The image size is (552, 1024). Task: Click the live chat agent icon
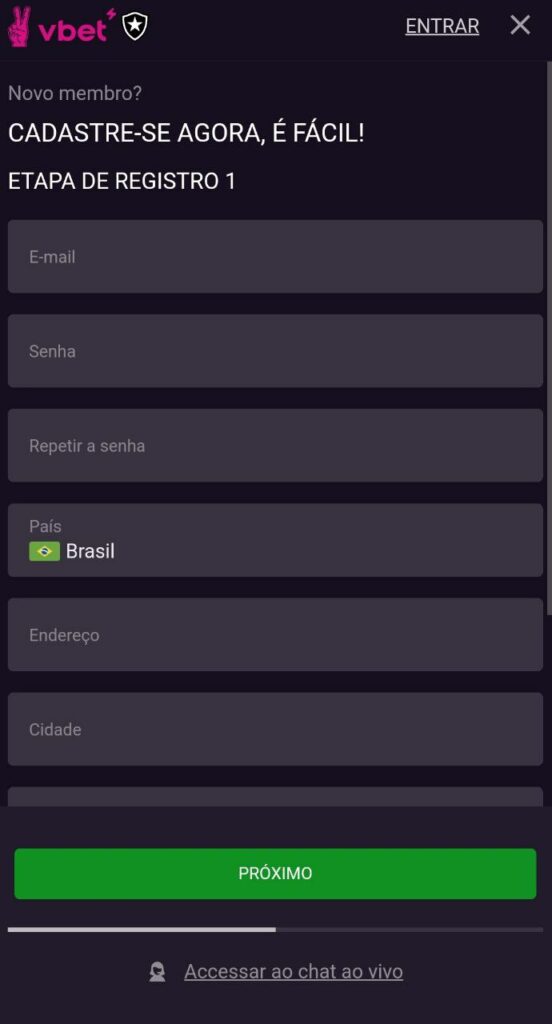coord(157,972)
